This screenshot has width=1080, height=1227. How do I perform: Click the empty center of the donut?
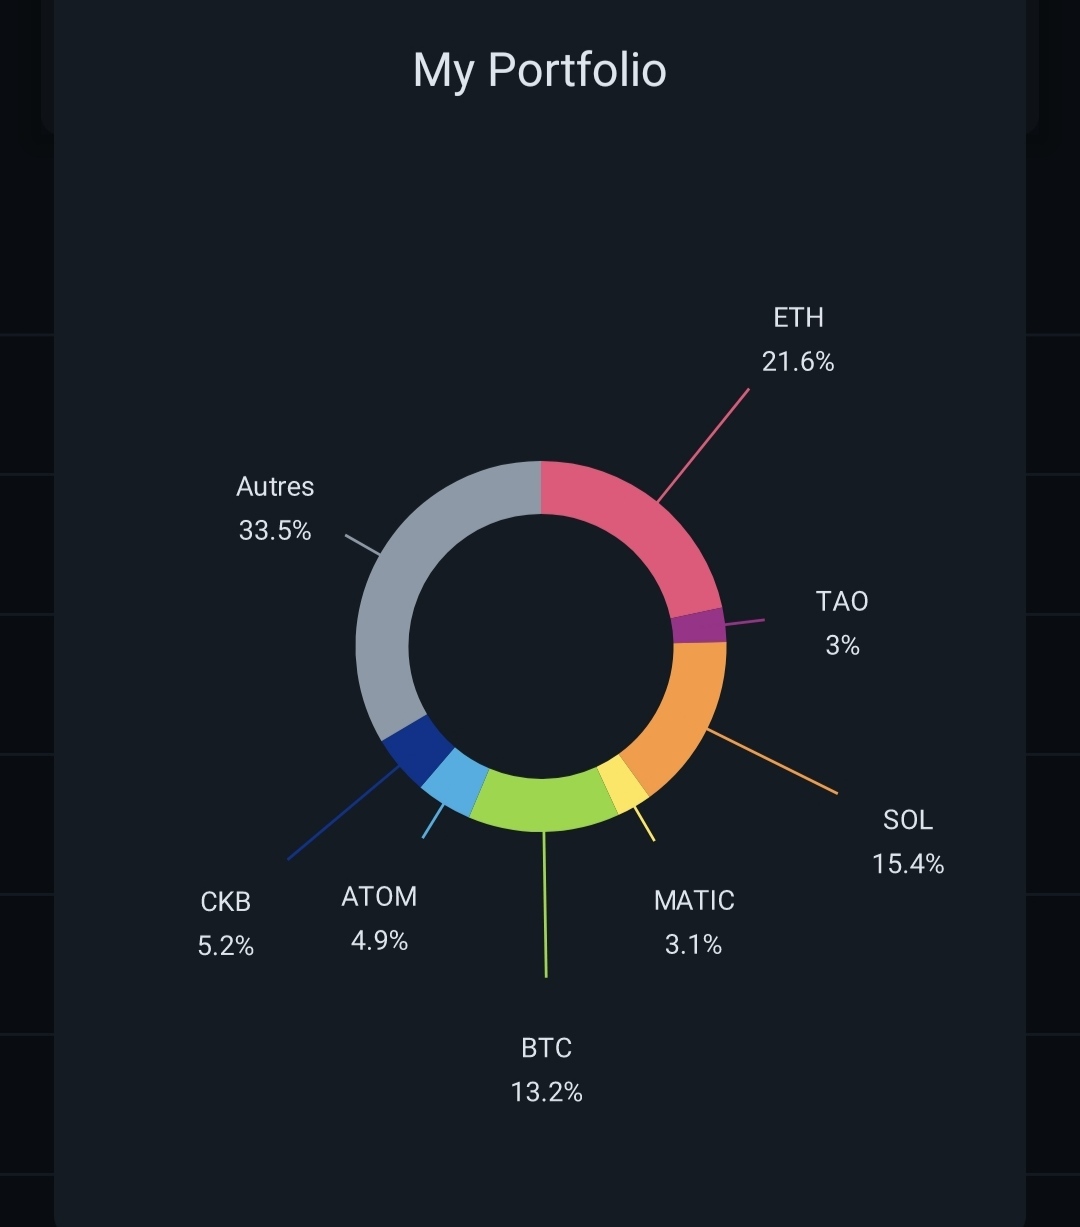point(541,646)
